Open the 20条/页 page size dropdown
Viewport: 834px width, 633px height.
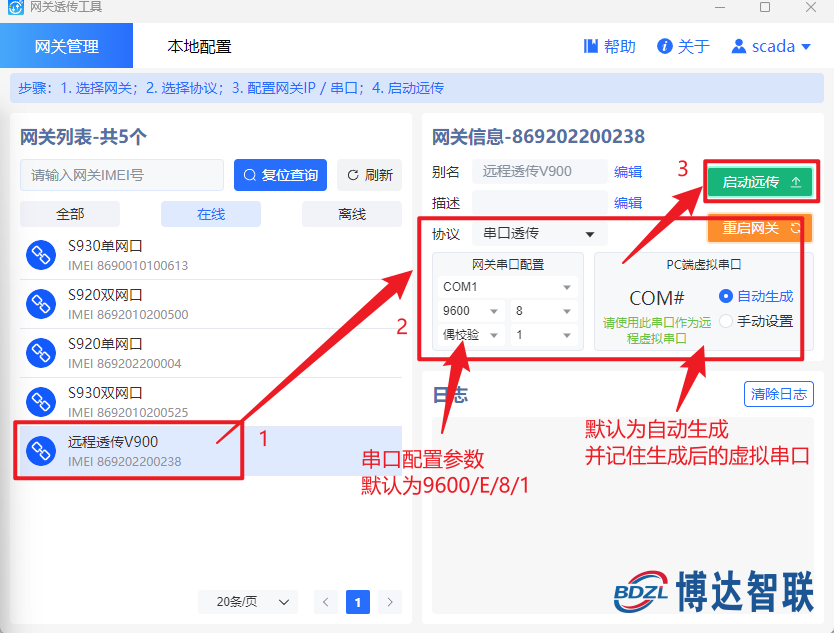coord(248,602)
